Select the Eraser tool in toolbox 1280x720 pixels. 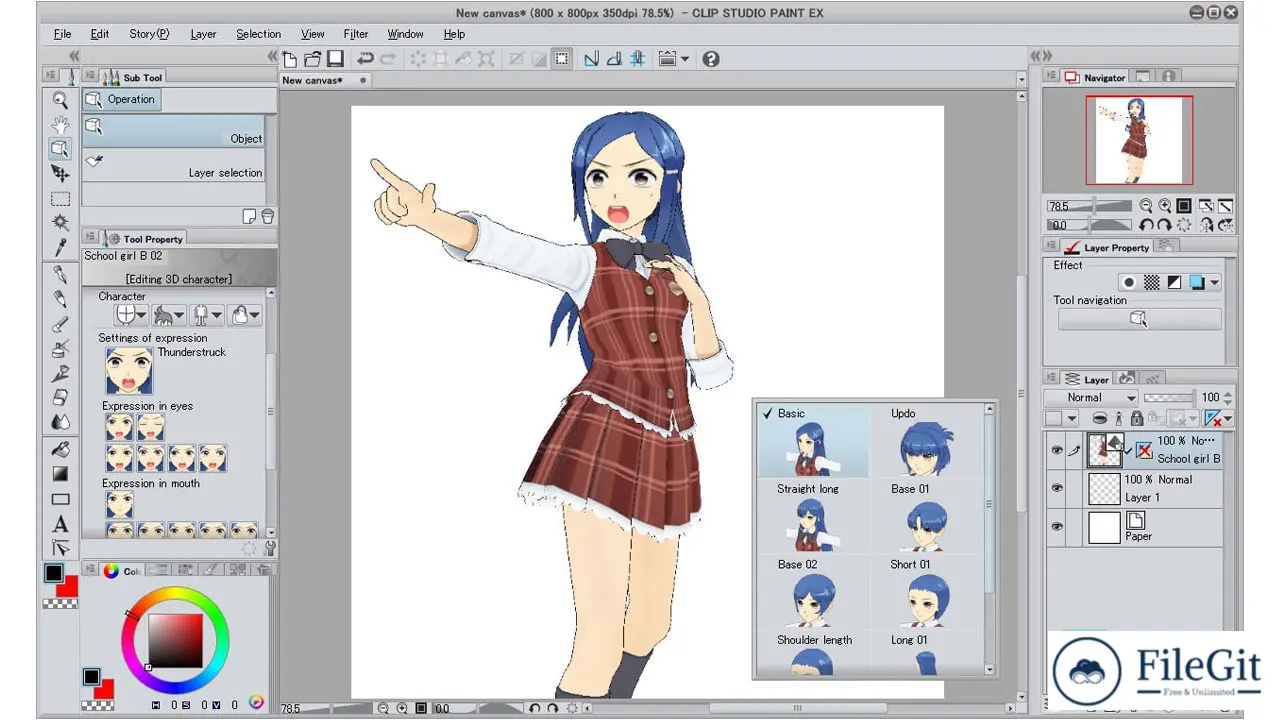click(x=60, y=398)
